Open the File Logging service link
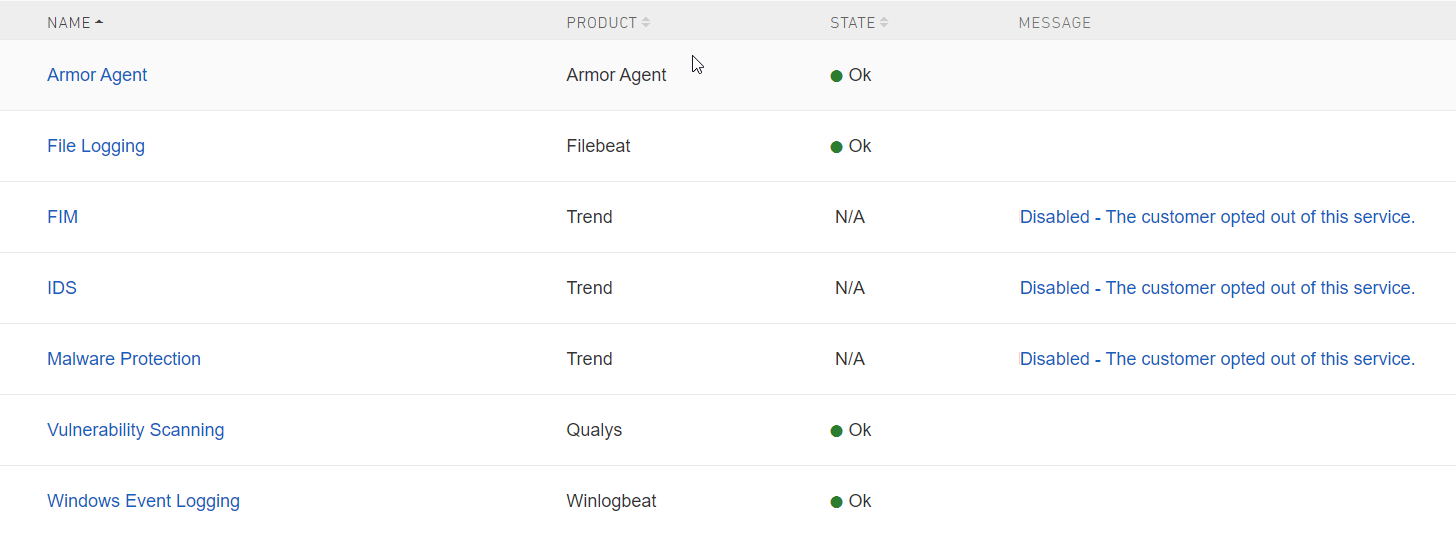This screenshot has width=1456, height=556. [x=96, y=146]
